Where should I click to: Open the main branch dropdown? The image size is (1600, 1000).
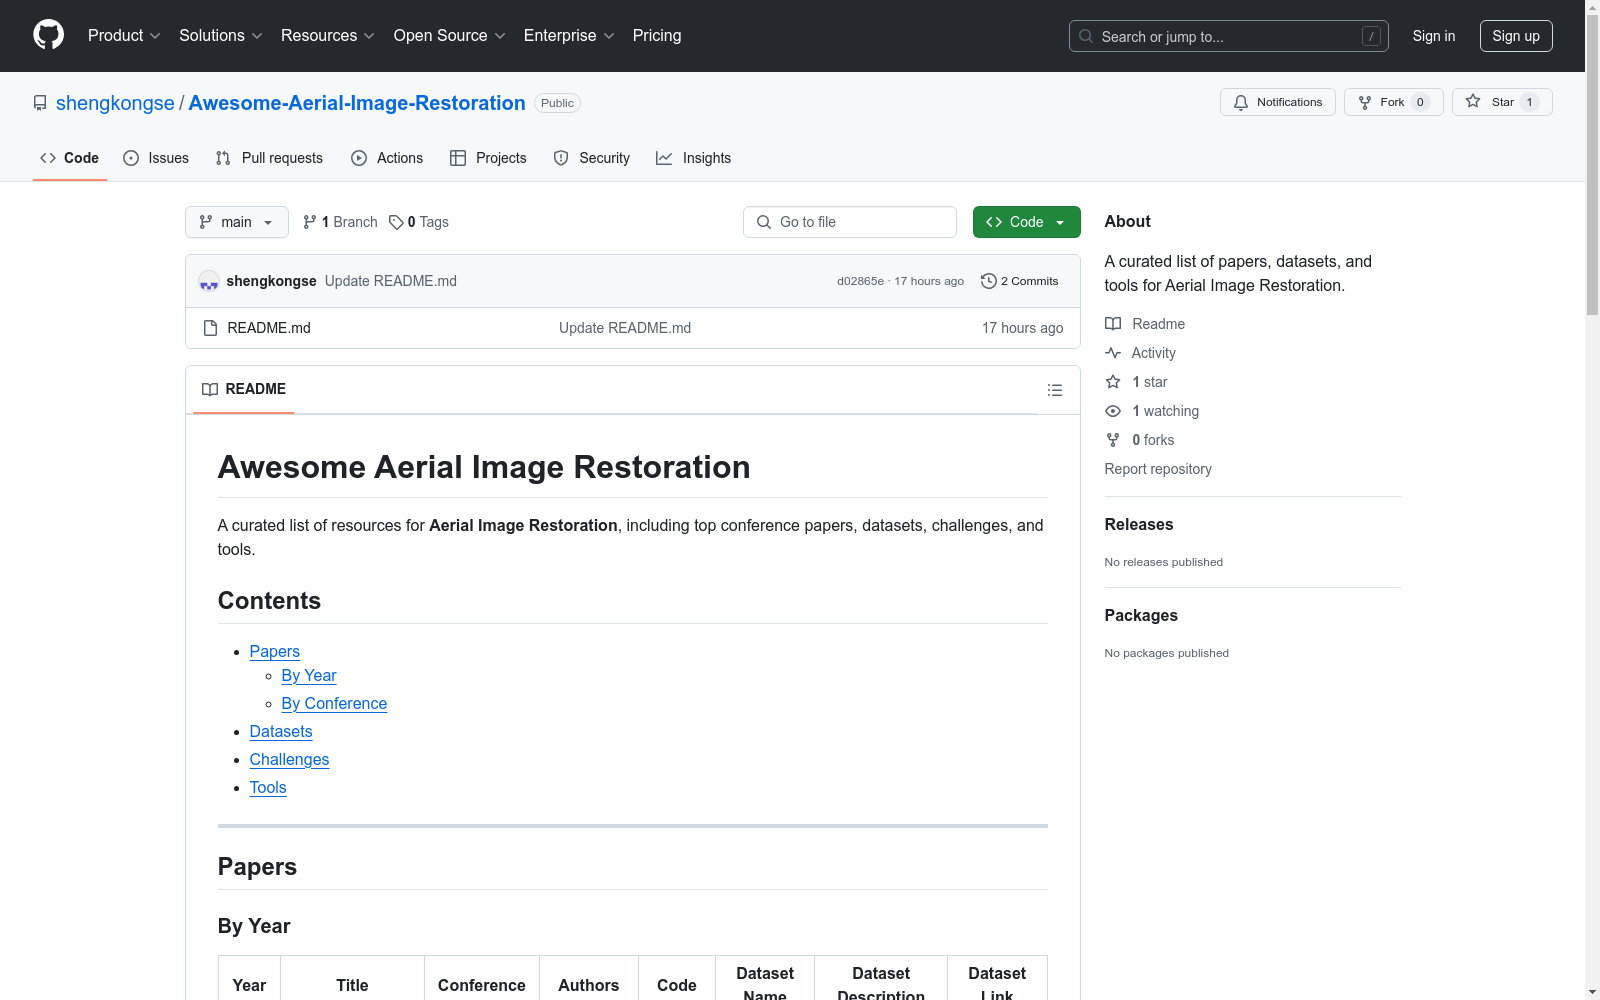click(x=236, y=222)
